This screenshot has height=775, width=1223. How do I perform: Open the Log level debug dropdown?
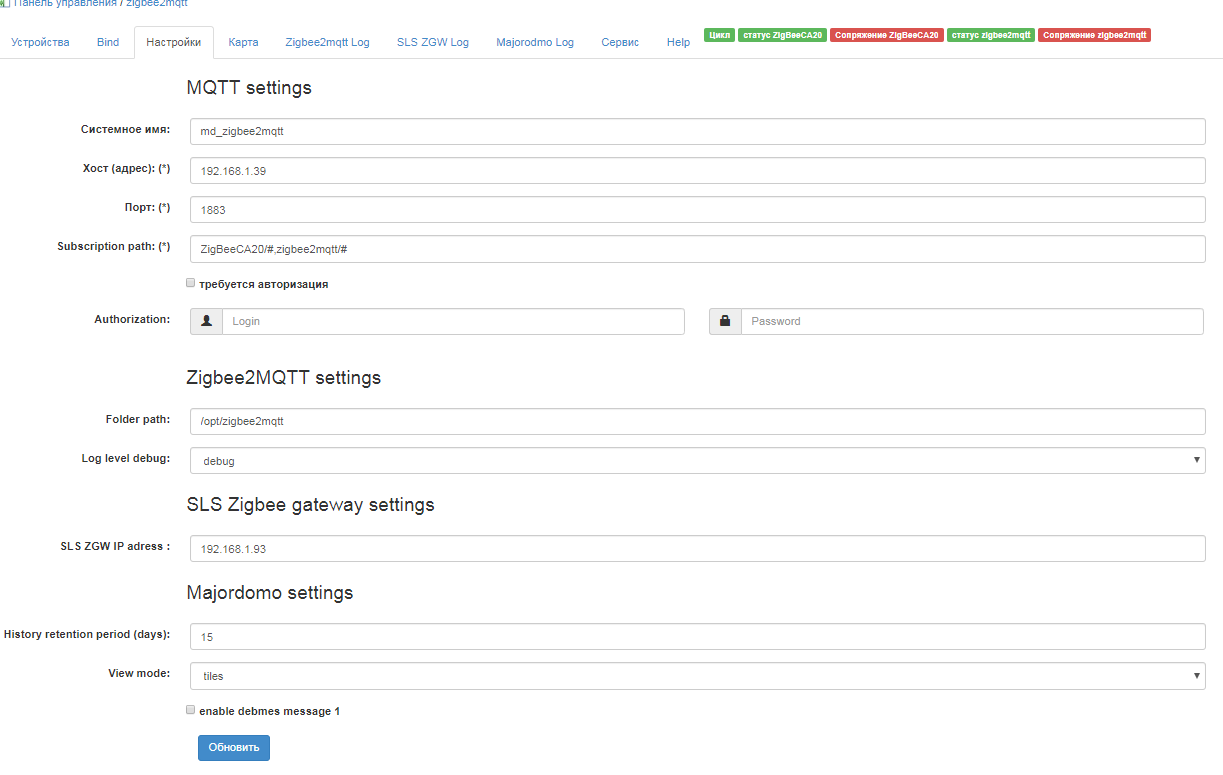[x=698, y=461]
